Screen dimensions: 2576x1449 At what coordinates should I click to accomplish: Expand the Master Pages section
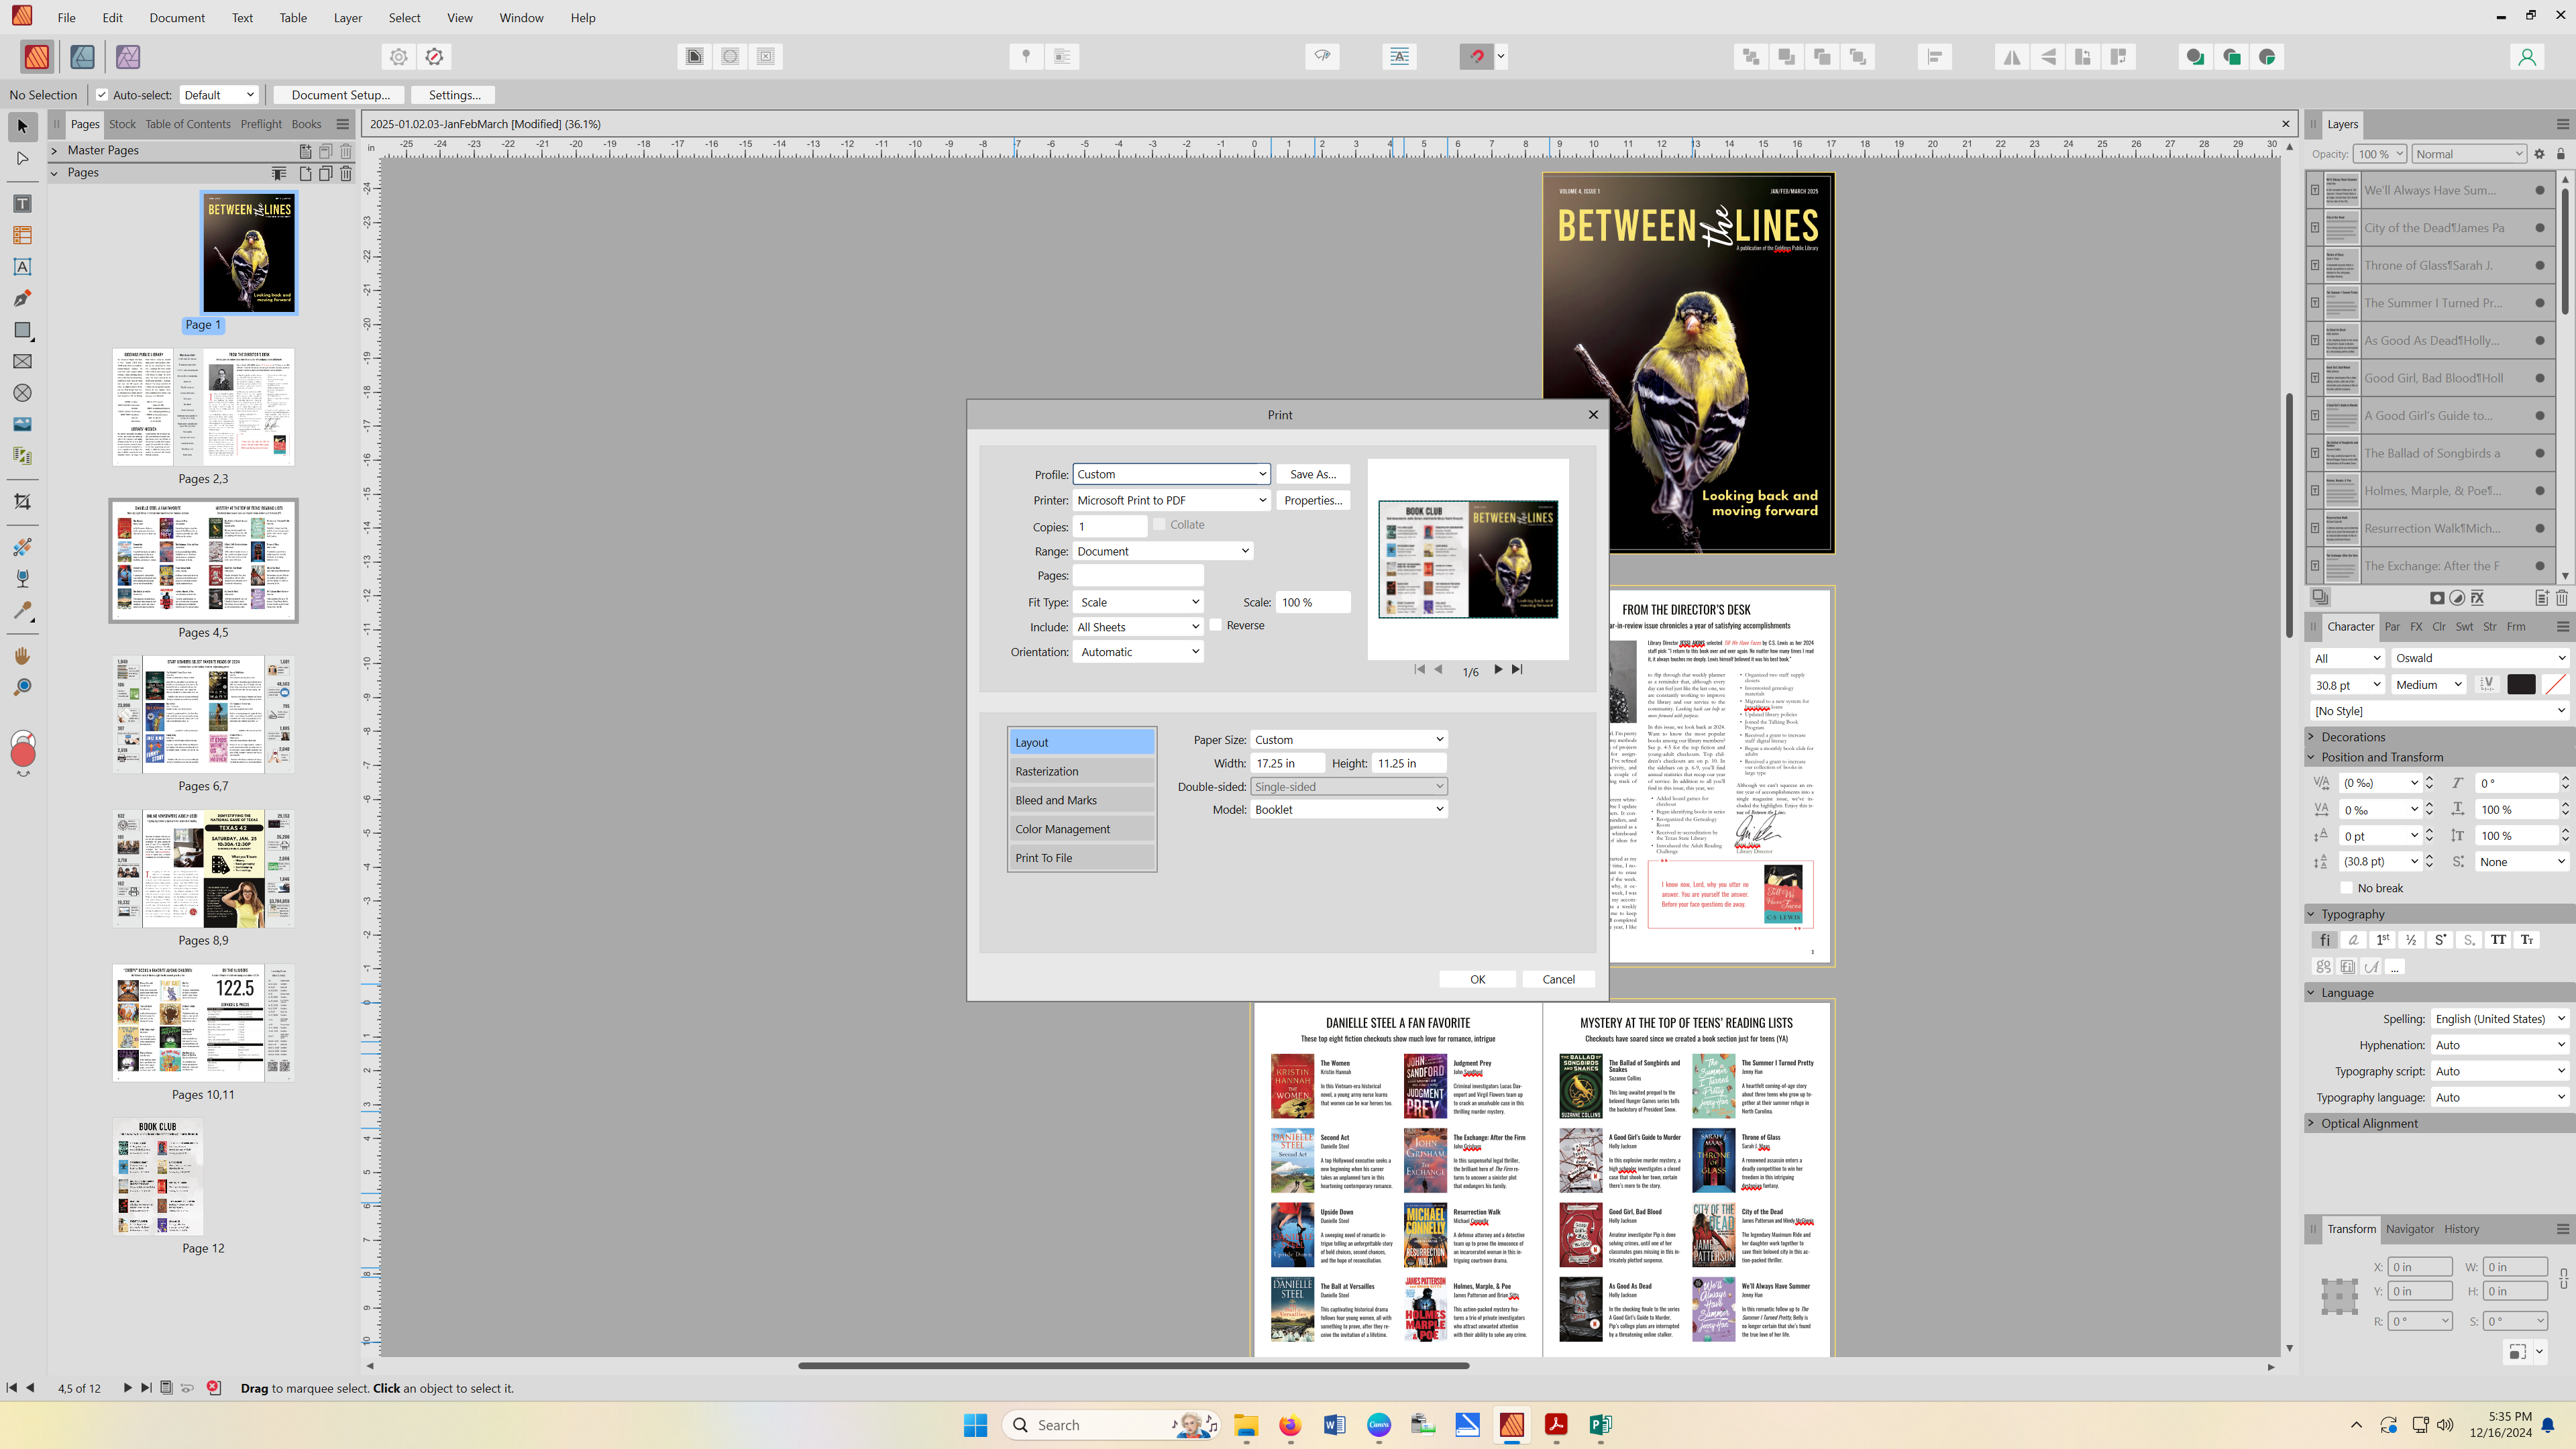coord(54,150)
